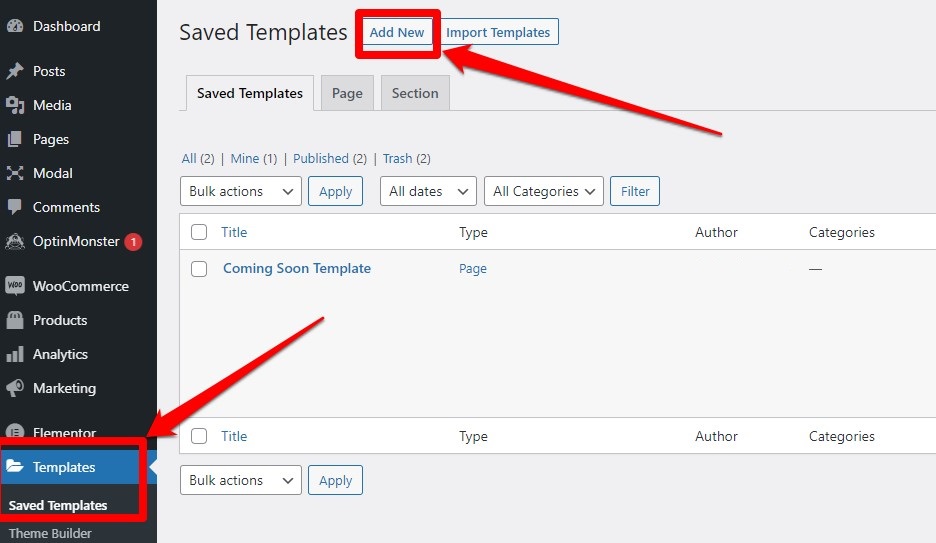Screen dimensions: 936x543
Task: Open the All Categories dropdown
Action: pyautogui.click(x=543, y=191)
